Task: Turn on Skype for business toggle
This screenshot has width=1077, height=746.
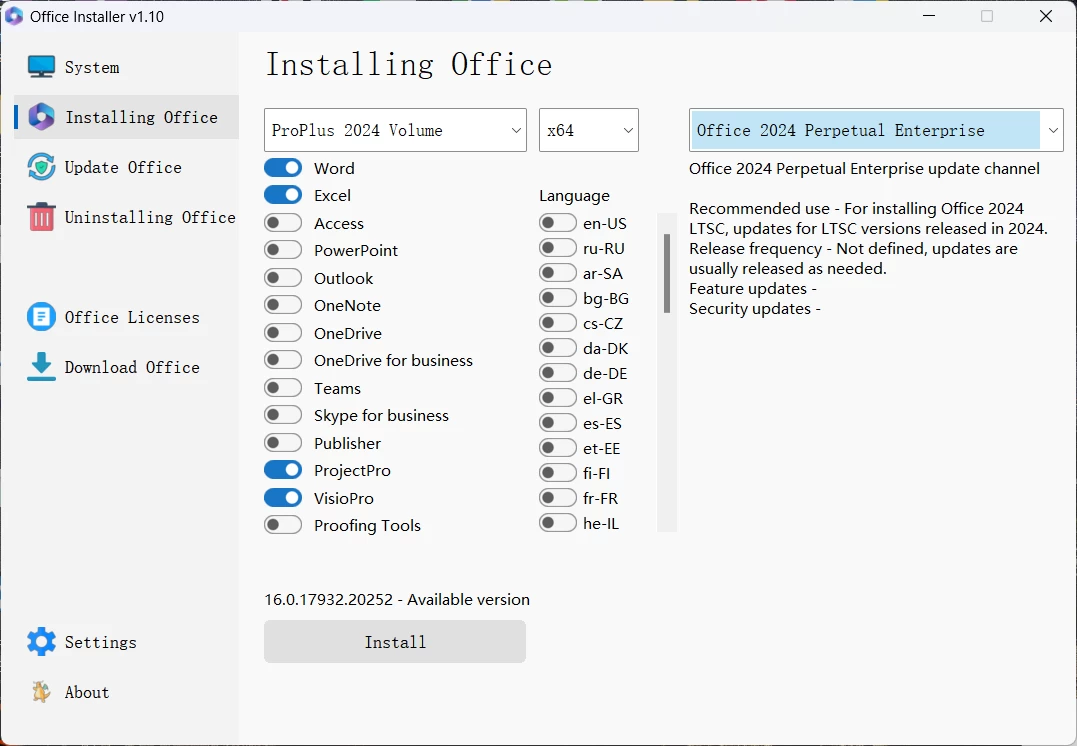Action: 283,415
